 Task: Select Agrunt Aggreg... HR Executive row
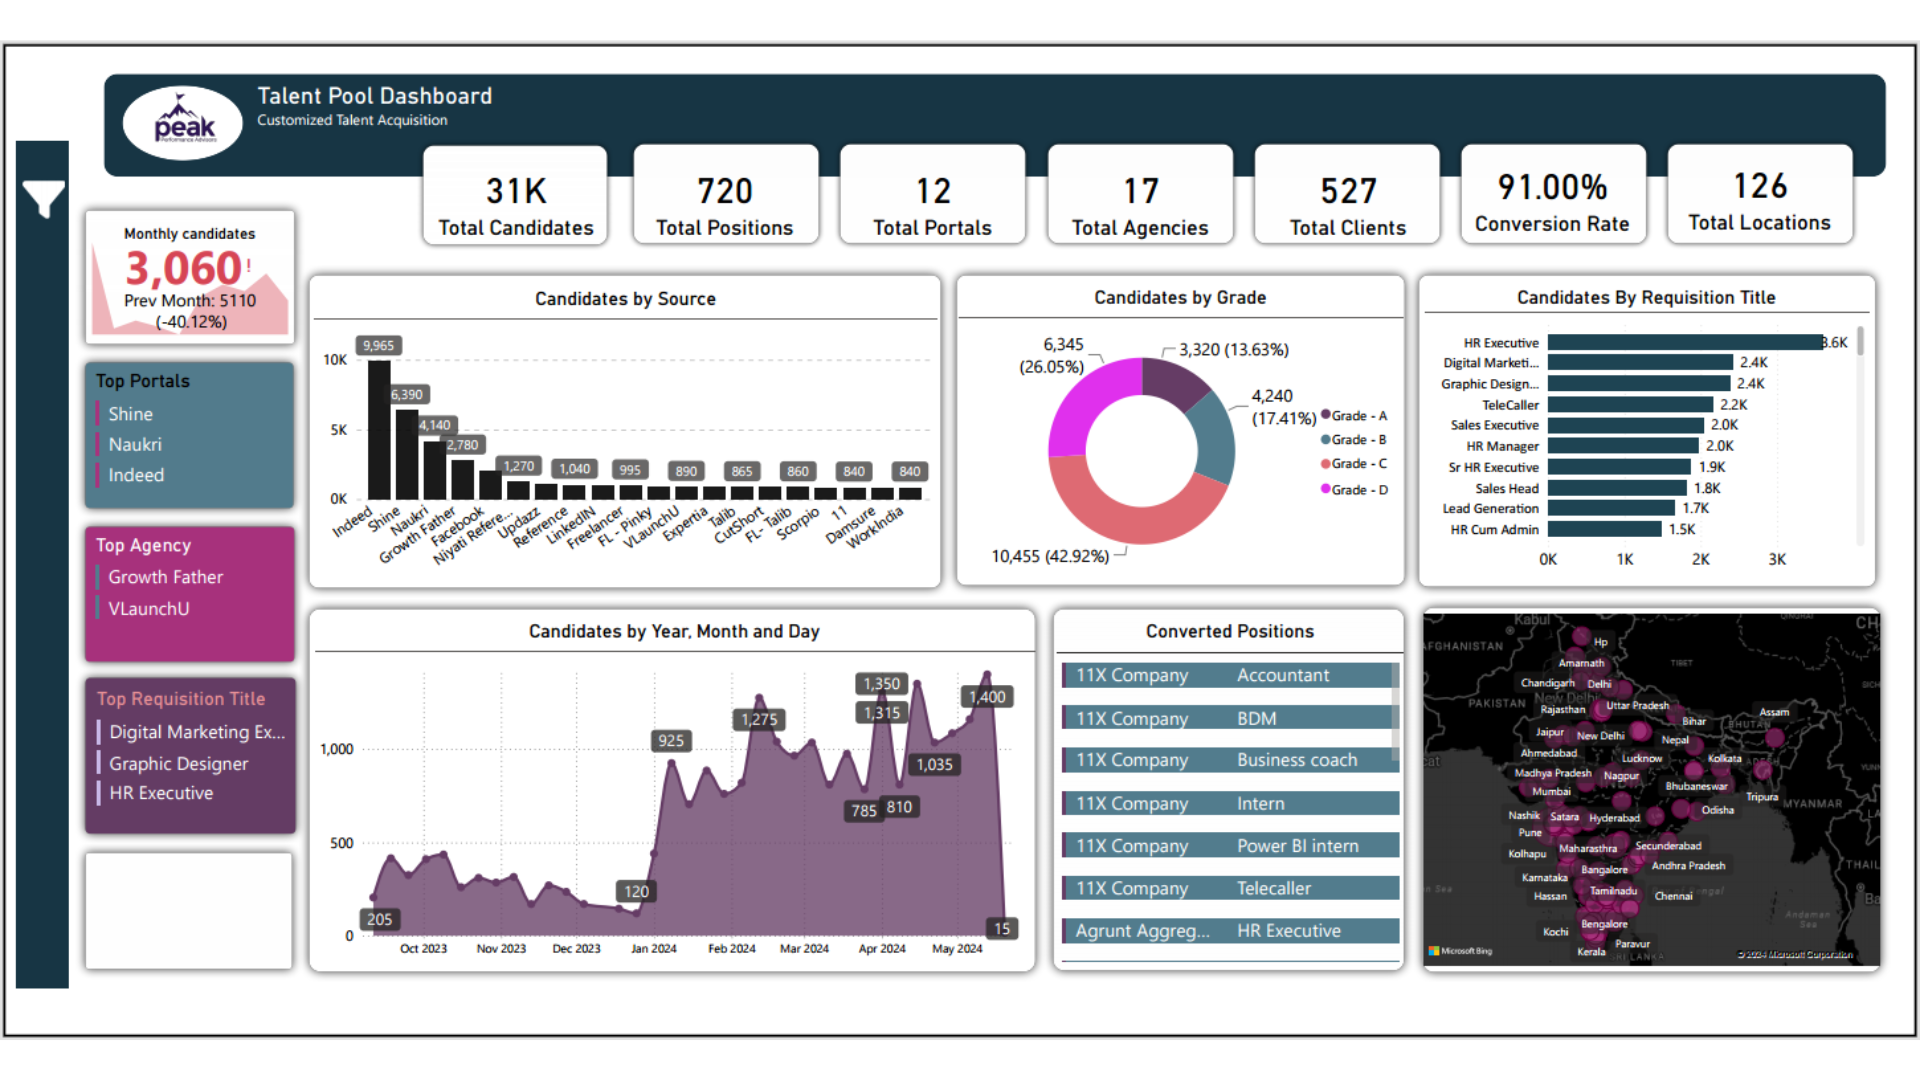tap(1230, 931)
